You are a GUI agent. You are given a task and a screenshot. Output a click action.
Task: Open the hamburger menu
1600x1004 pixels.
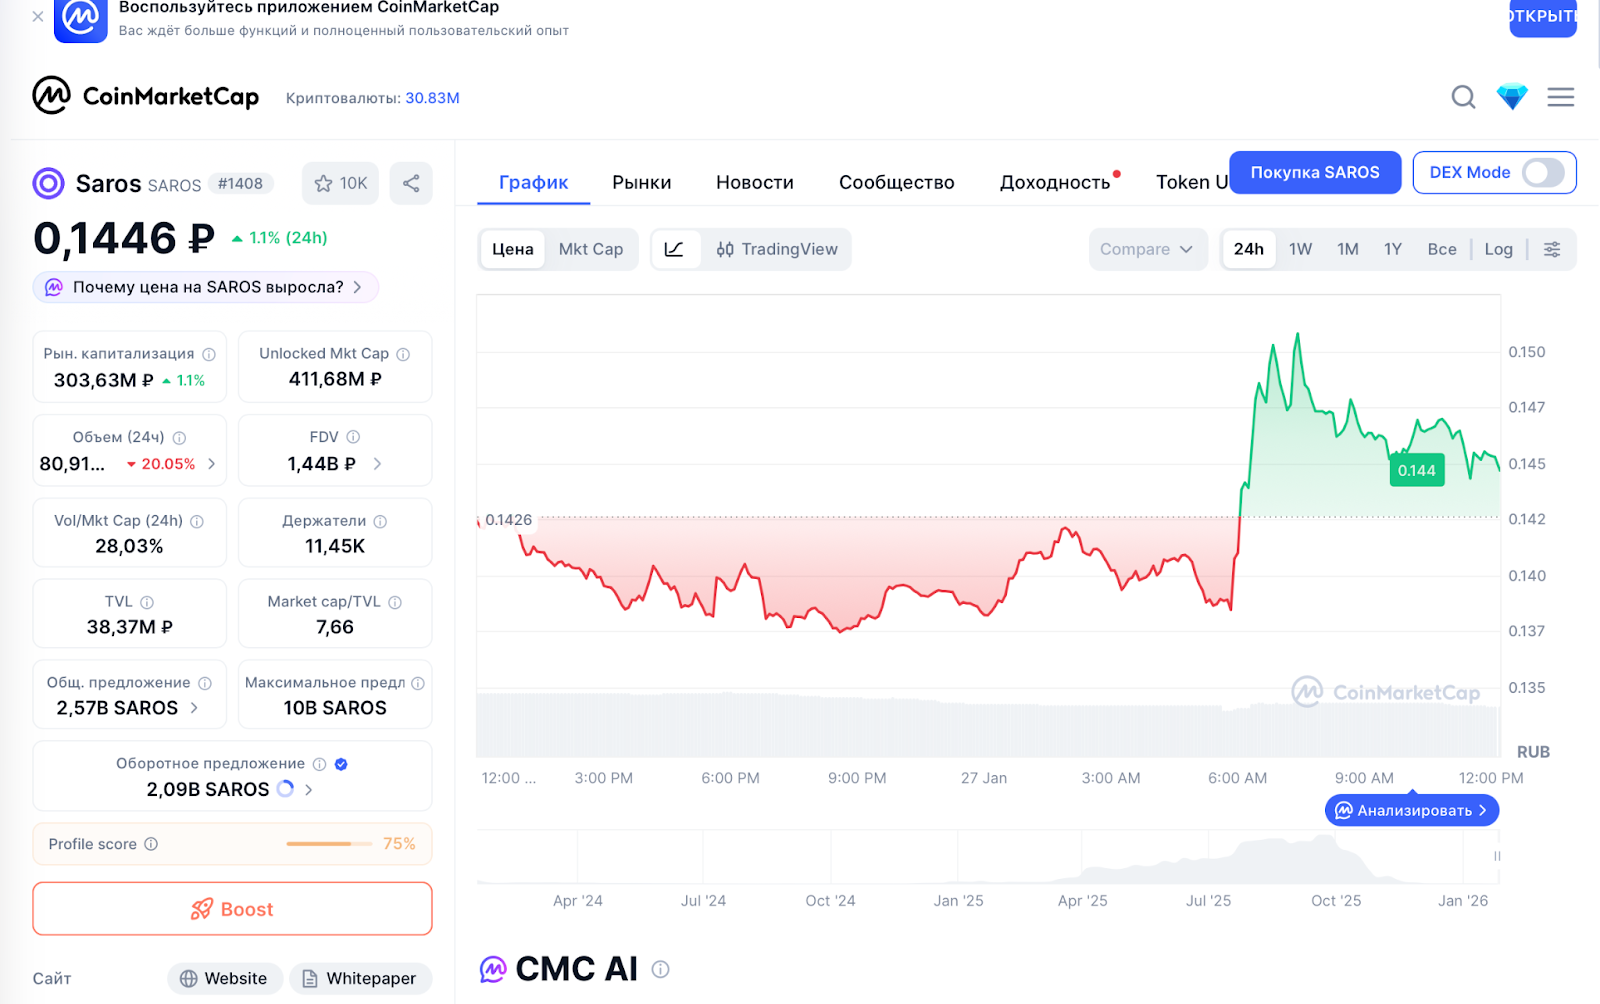click(x=1560, y=97)
